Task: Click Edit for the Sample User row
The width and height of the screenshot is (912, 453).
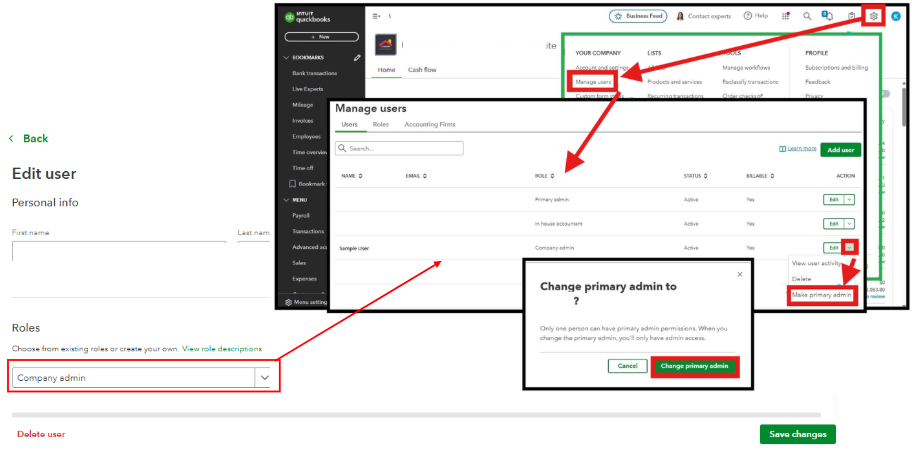Action: [833, 248]
